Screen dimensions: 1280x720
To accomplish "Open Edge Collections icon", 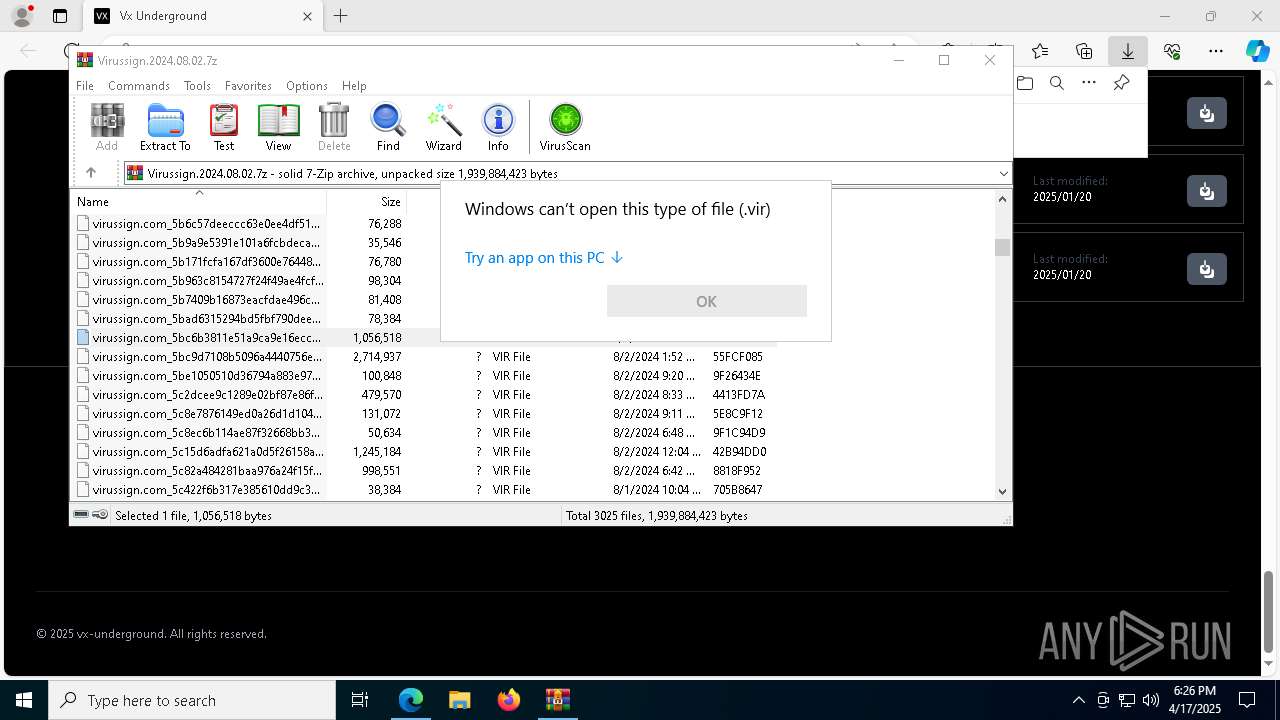I will tap(1084, 51).
